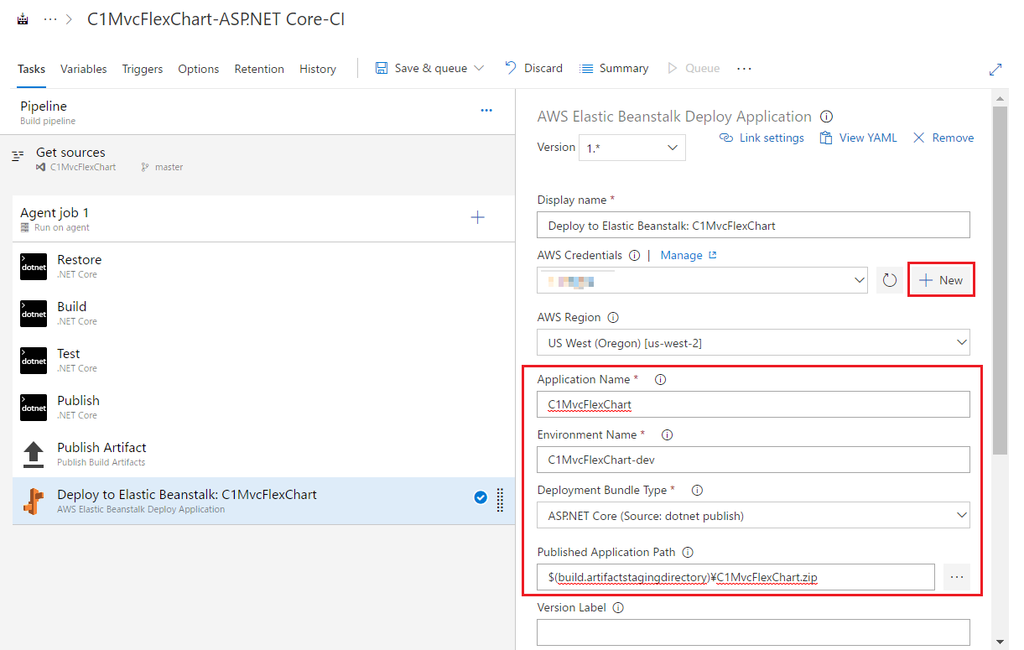Select the Restore dotnet task icon
Viewport: 1024px width, 650px height.
pyautogui.click(x=33, y=267)
